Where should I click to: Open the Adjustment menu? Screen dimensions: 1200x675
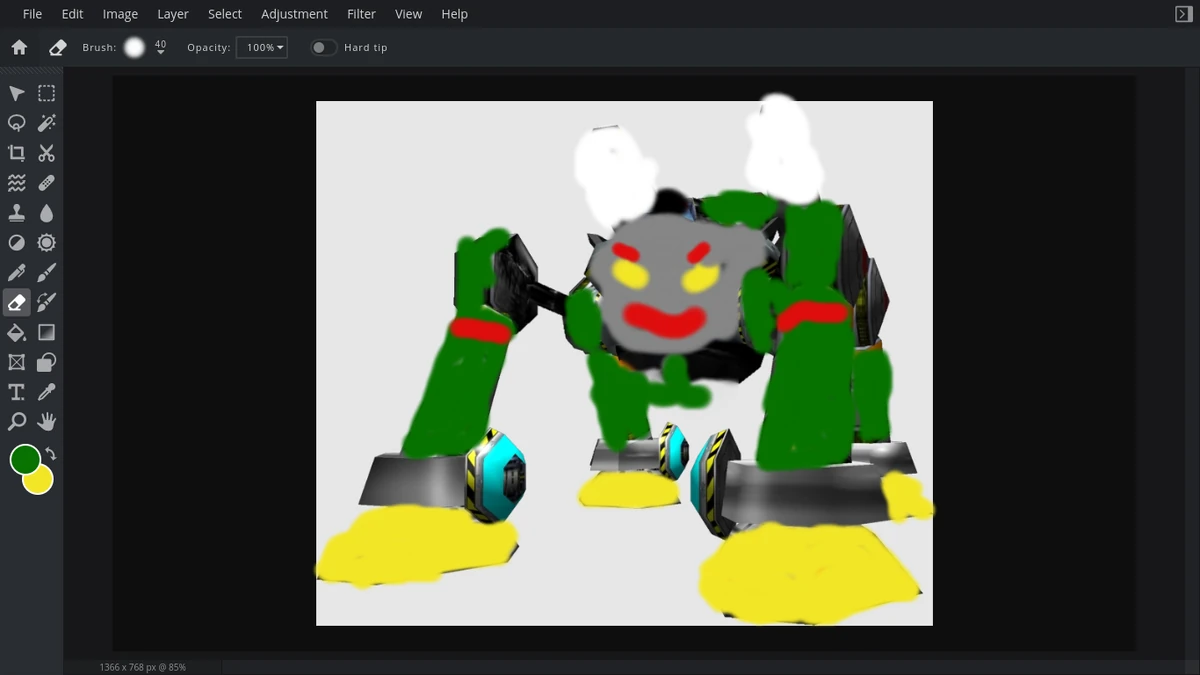(x=294, y=13)
